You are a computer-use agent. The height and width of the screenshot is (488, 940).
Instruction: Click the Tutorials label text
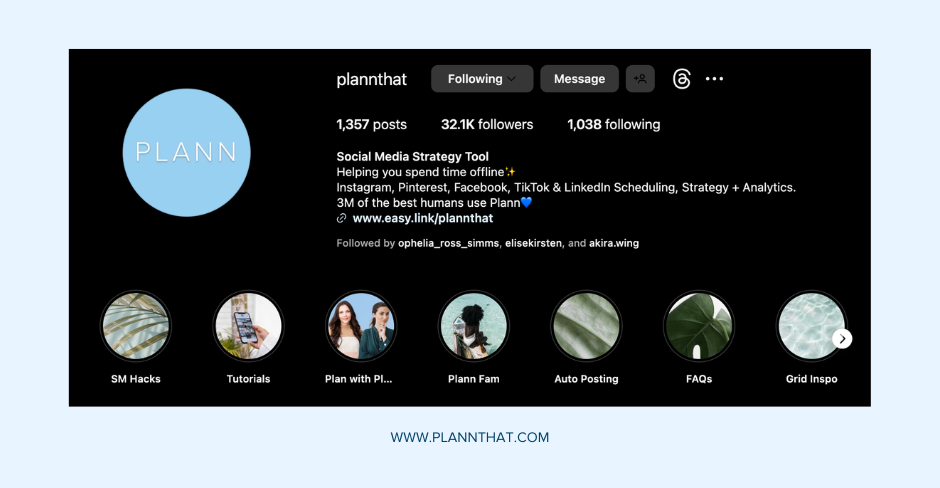tap(248, 379)
